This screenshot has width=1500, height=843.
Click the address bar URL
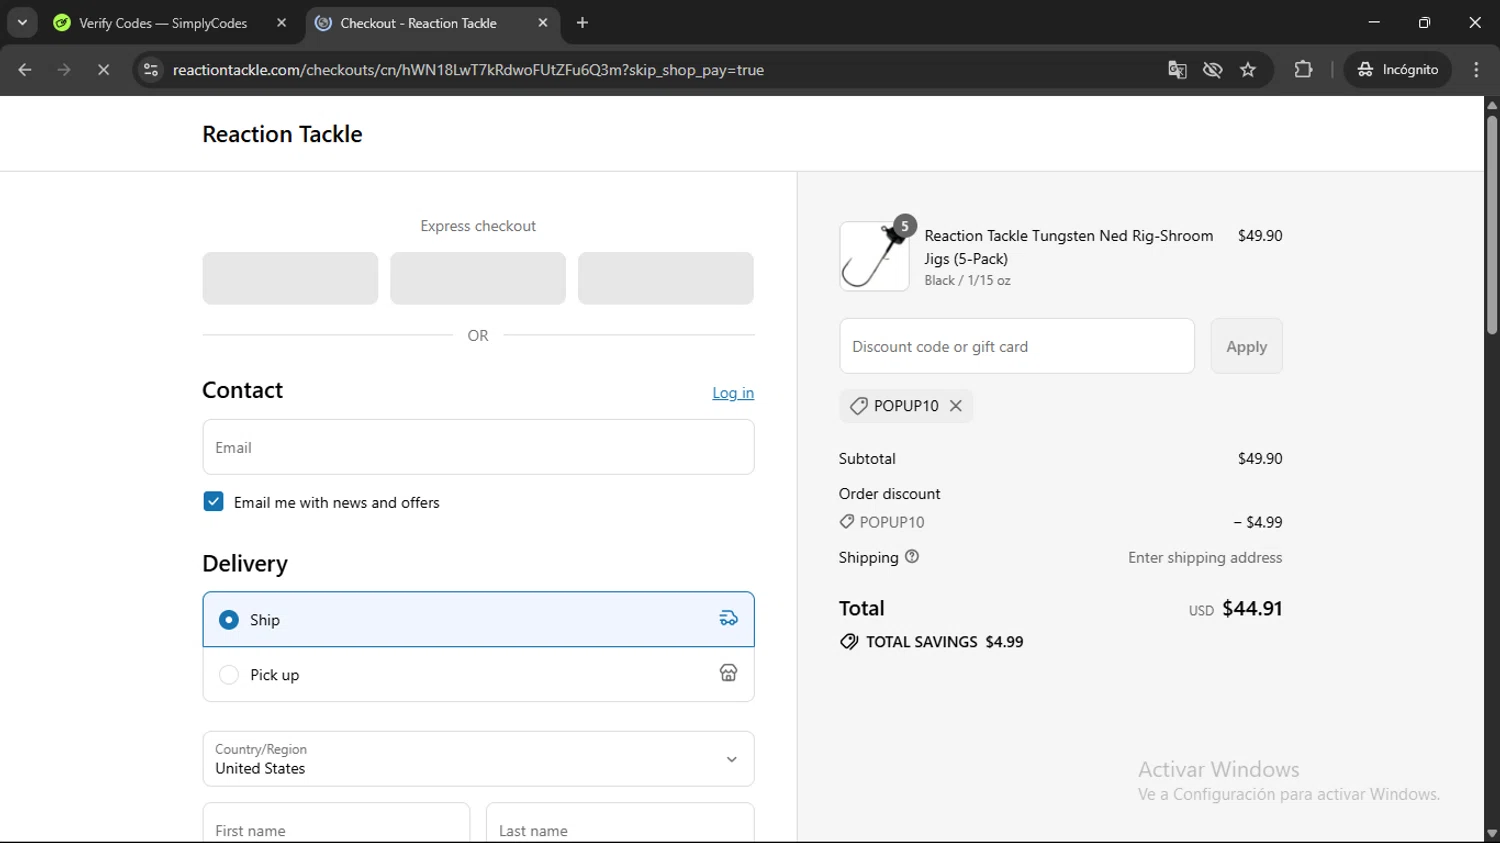(x=468, y=70)
